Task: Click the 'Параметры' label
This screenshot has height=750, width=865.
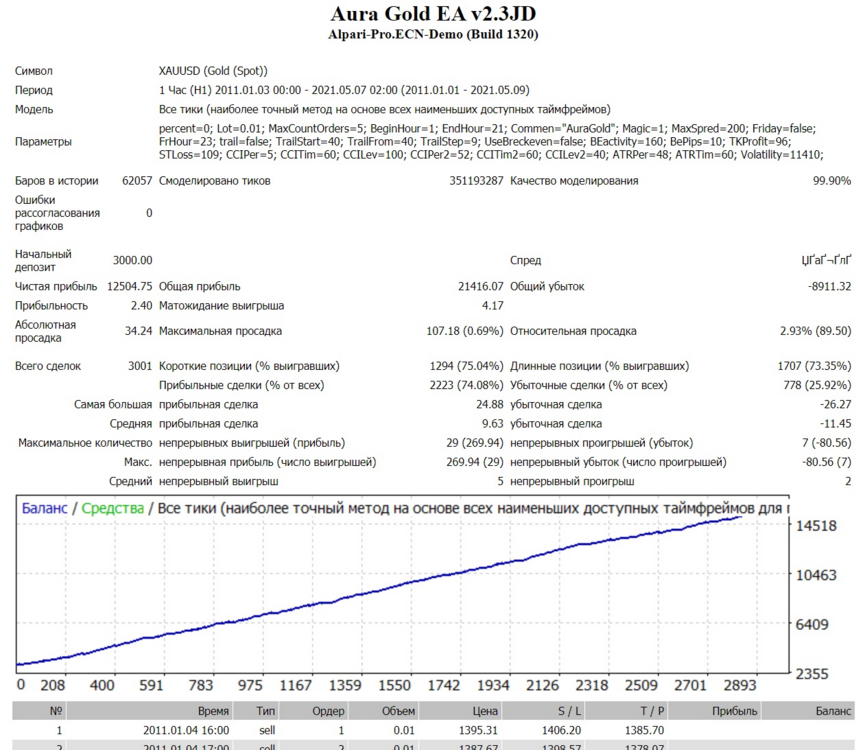Action: click(43, 142)
